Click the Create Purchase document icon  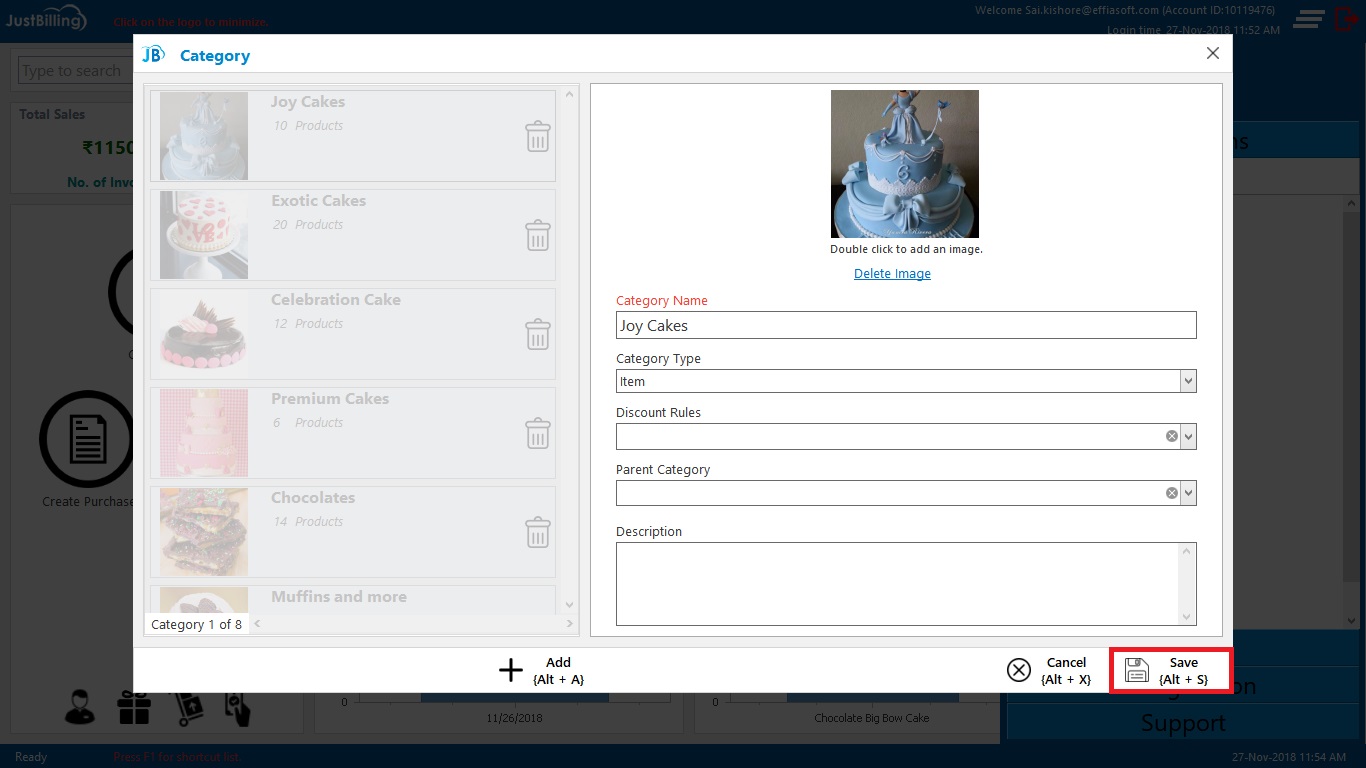(87, 440)
